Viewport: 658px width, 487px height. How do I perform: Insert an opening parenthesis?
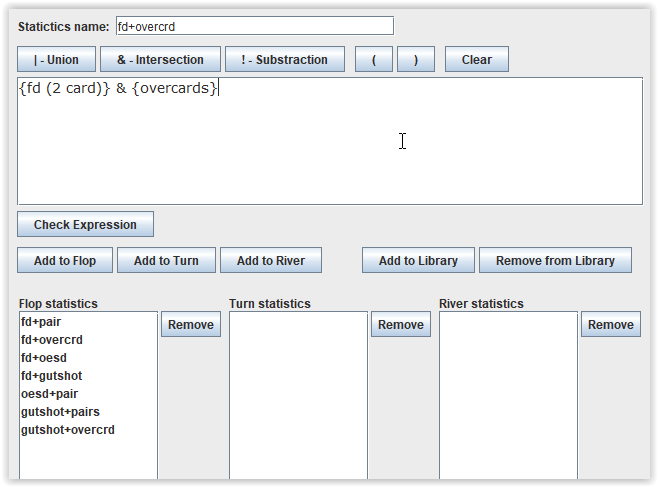click(374, 60)
